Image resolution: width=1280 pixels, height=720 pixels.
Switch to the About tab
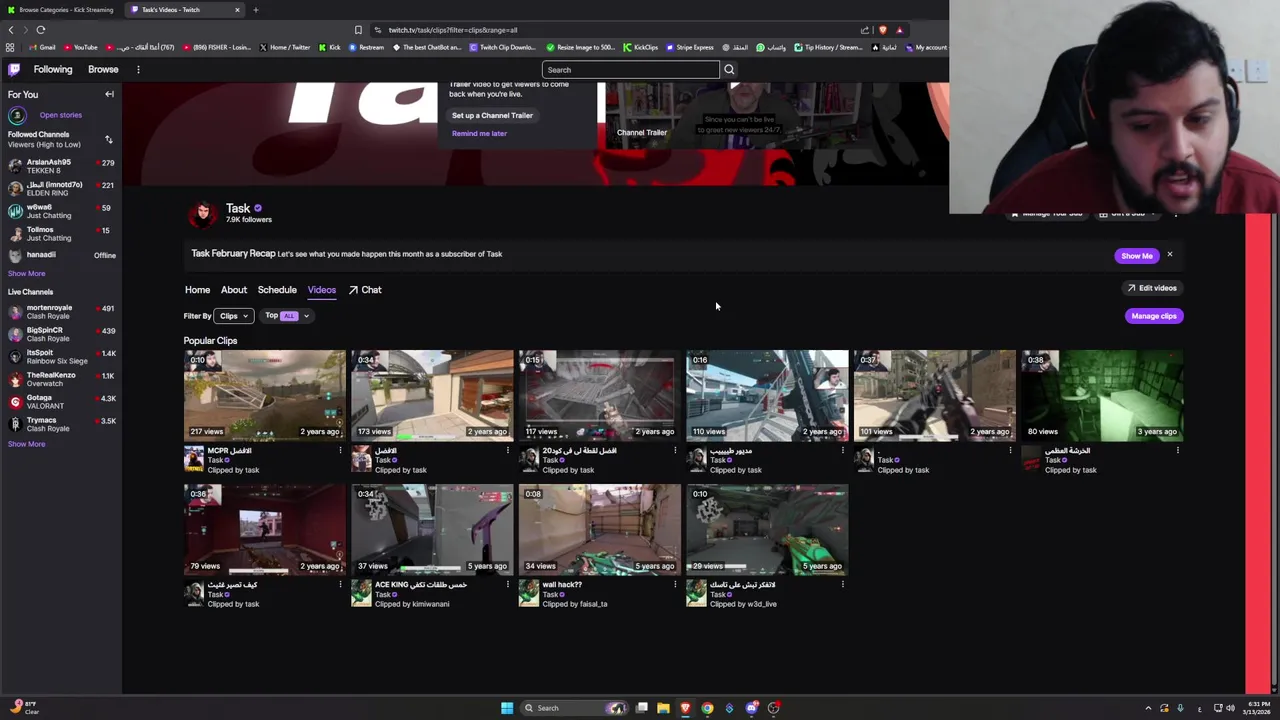(234, 290)
